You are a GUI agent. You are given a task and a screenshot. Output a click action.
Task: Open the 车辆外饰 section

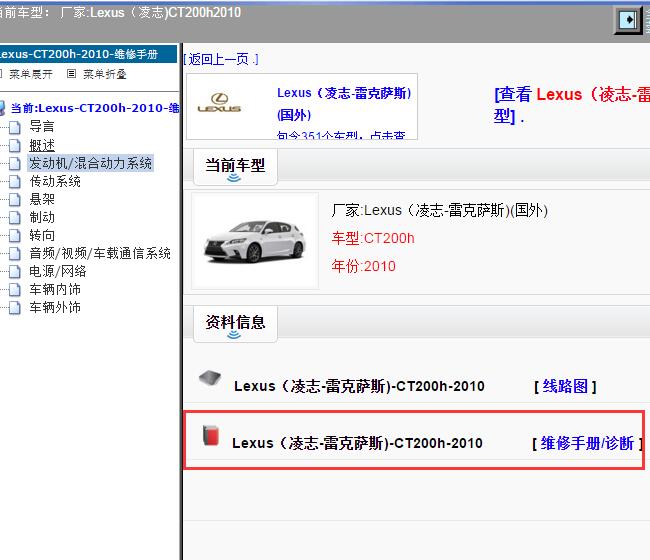click(55, 307)
